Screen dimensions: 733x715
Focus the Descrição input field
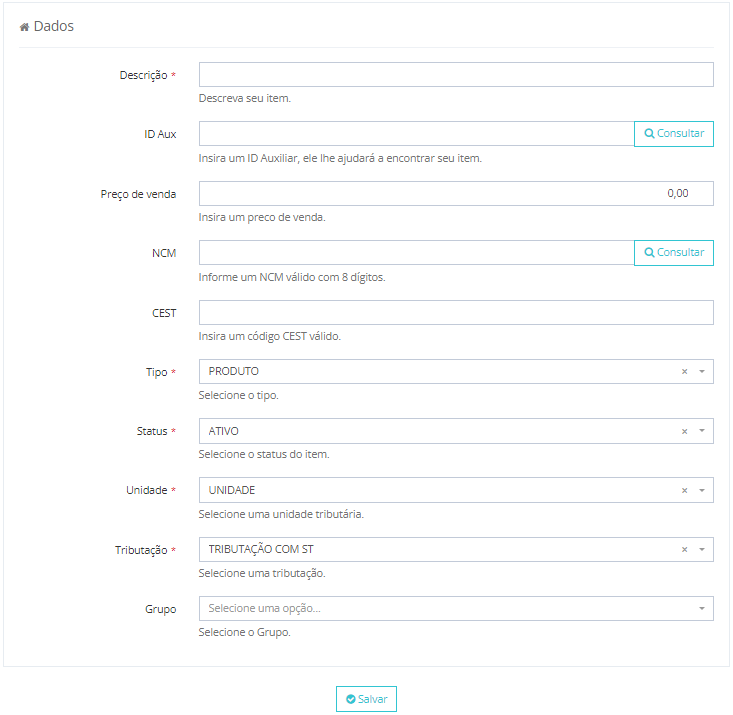(456, 75)
